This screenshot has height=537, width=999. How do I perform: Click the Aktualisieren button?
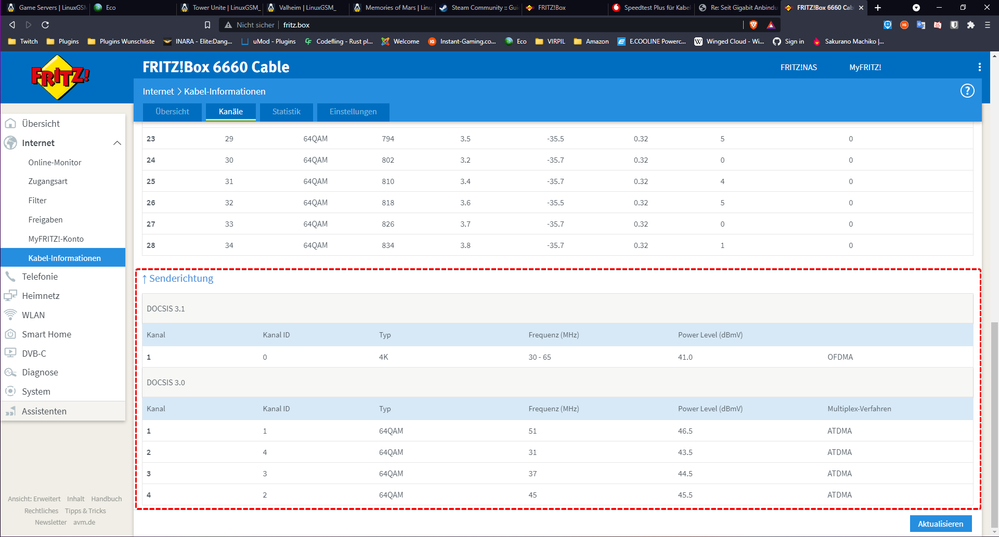[940, 524]
